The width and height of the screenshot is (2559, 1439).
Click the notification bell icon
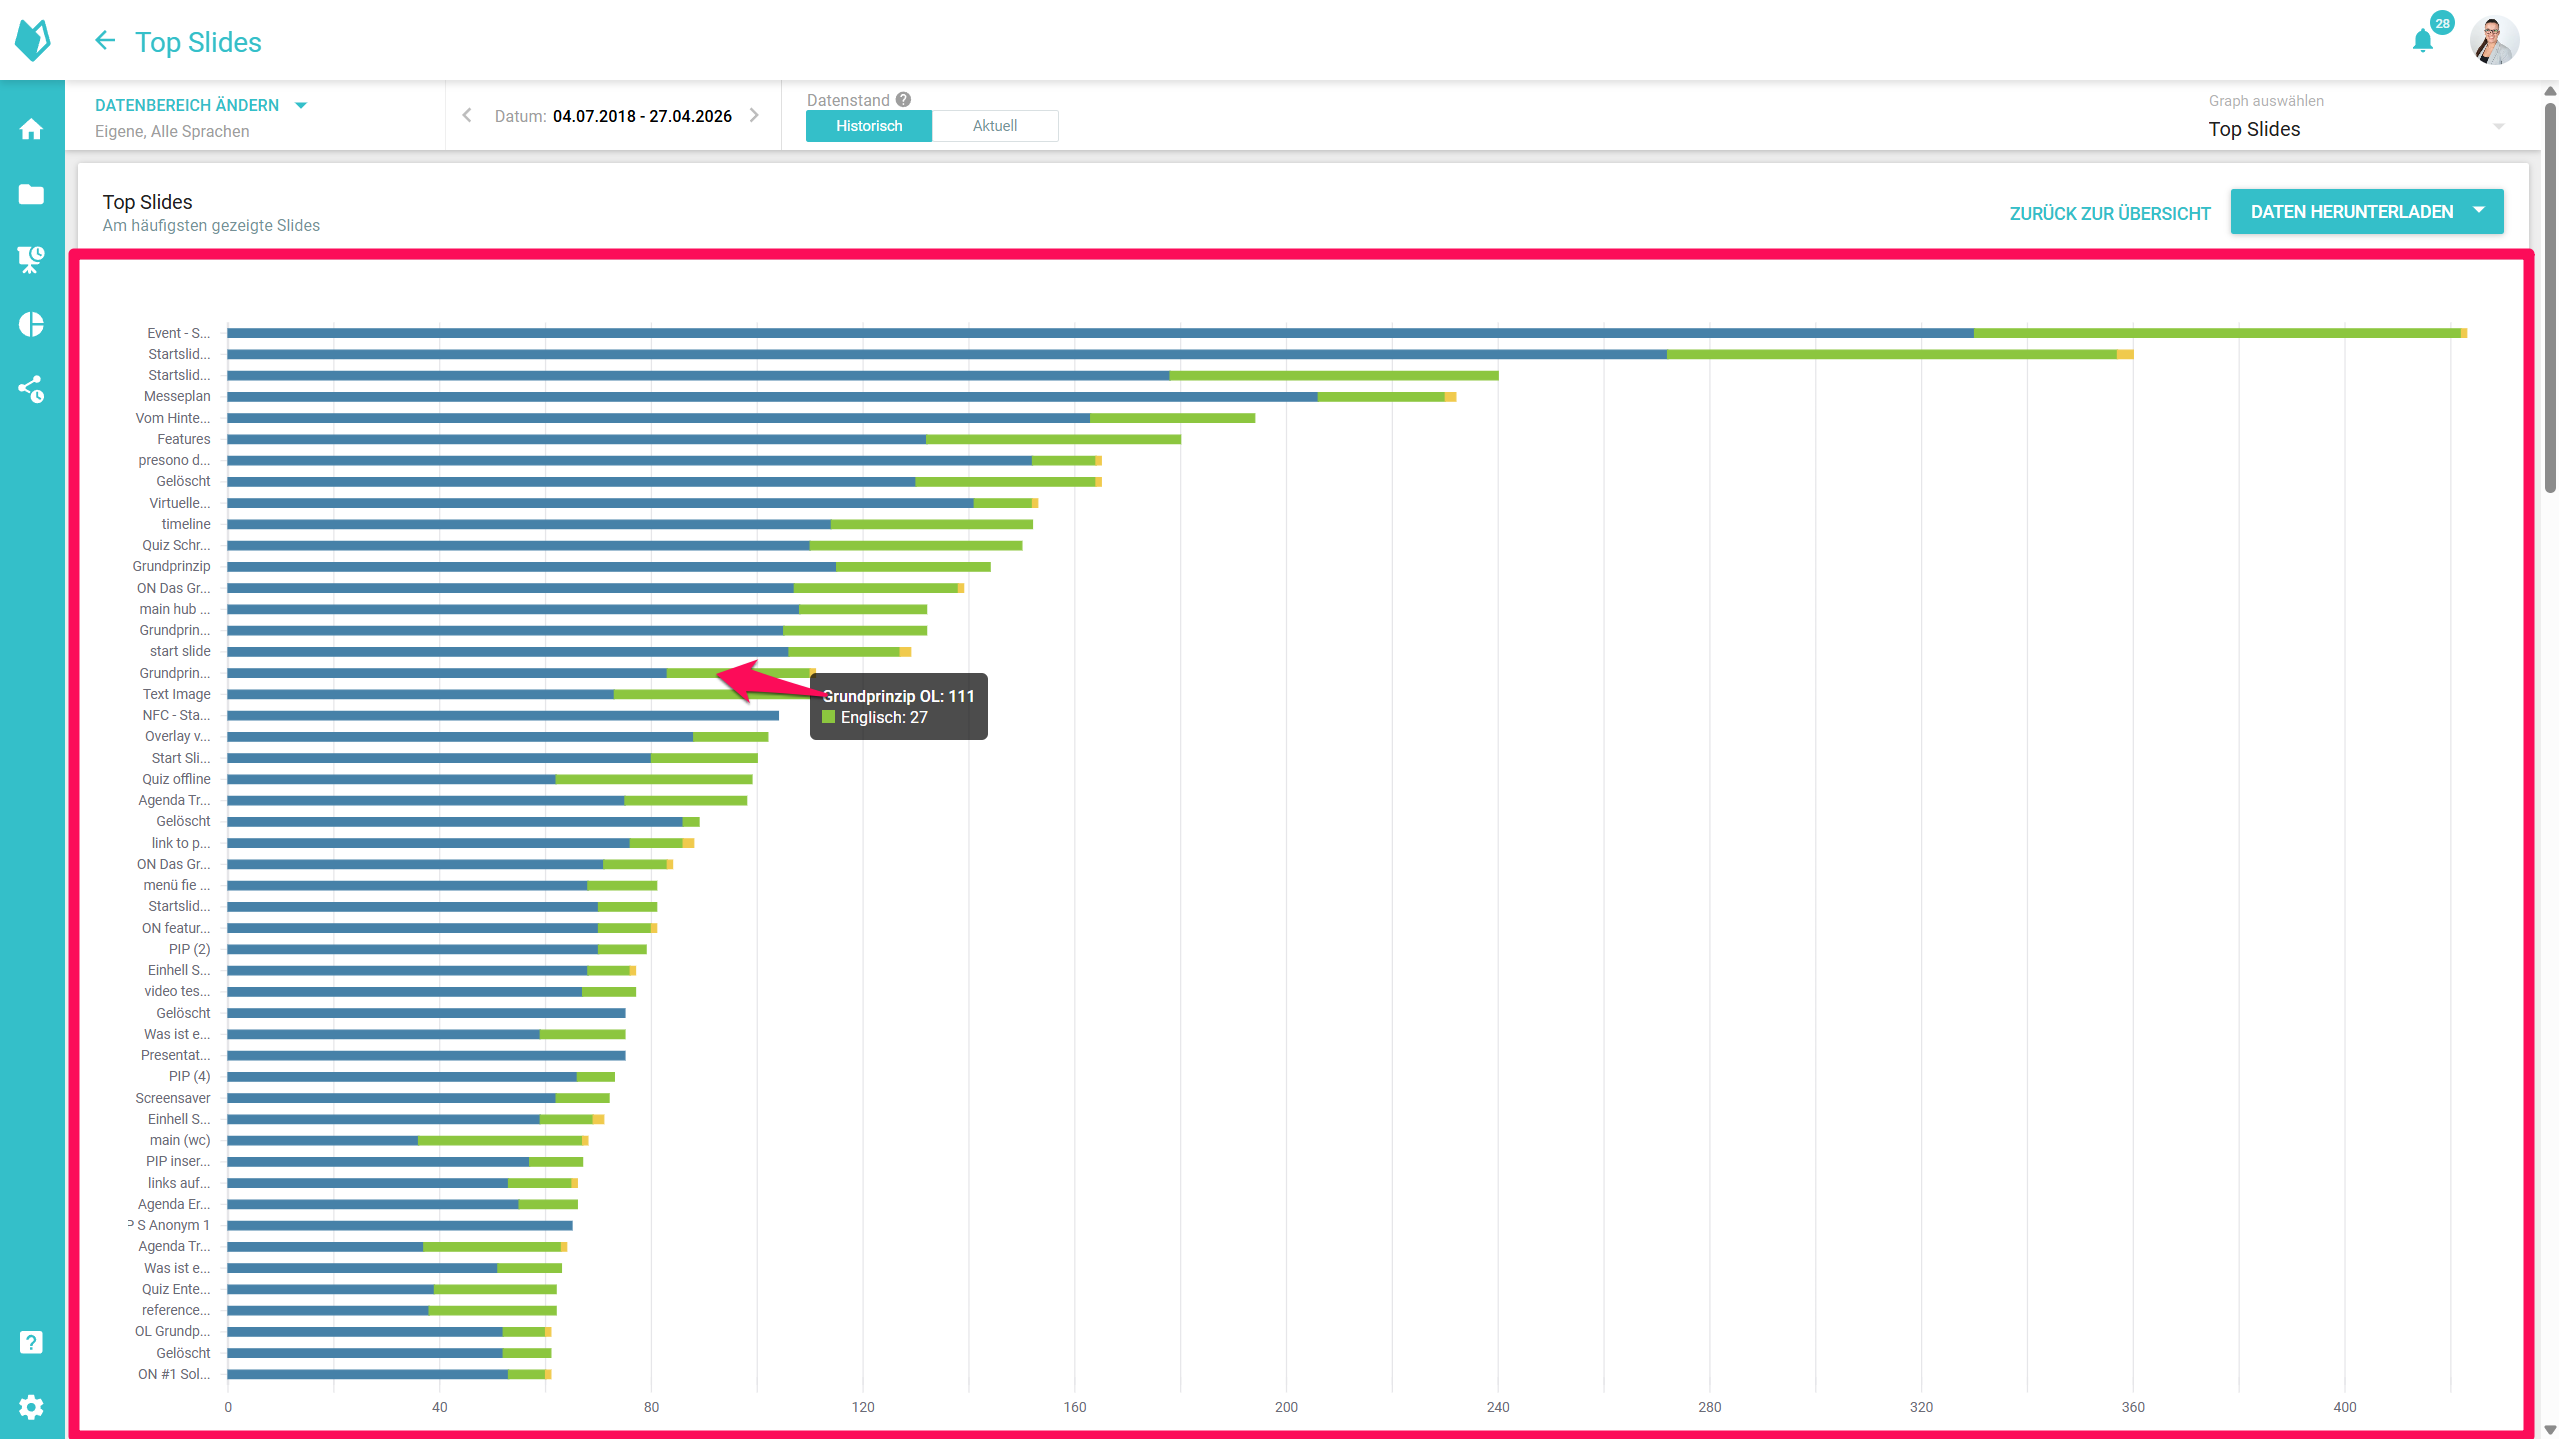tap(2422, 41)
